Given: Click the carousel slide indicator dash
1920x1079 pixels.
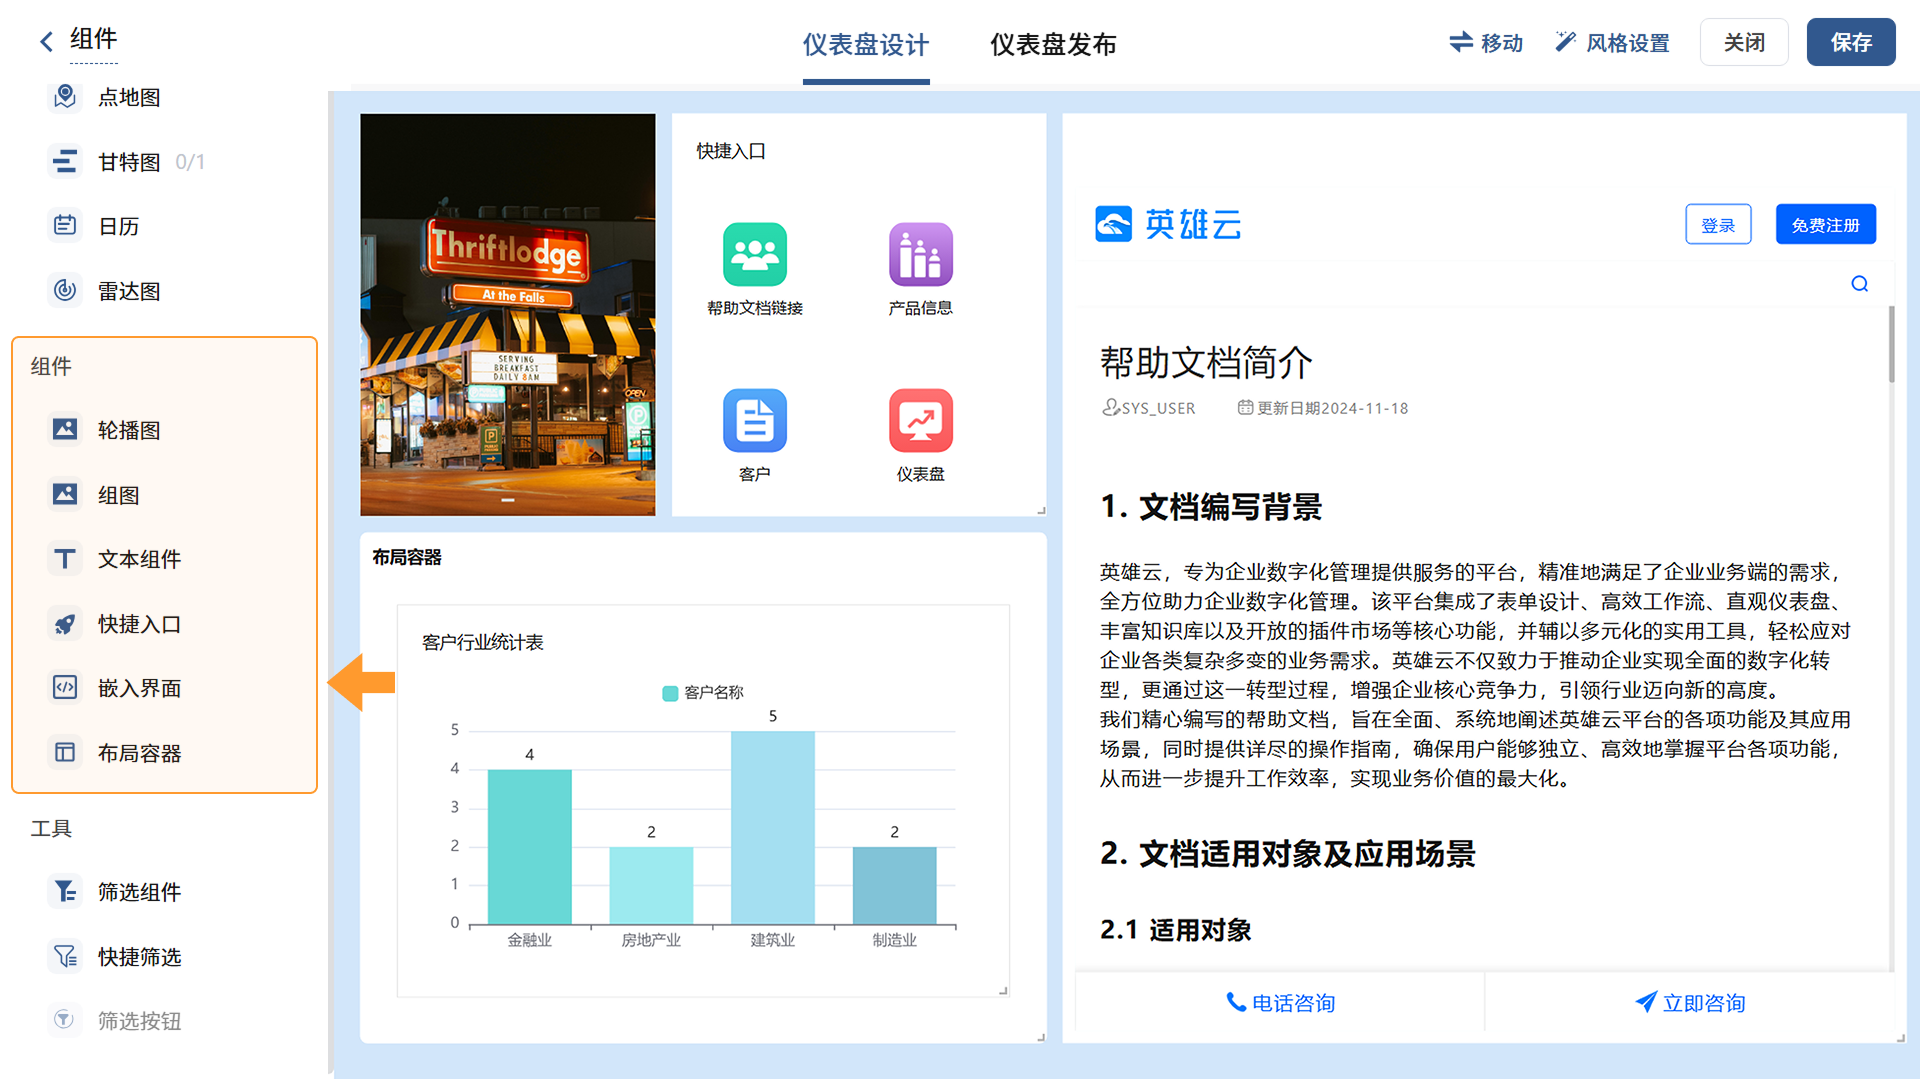Looking at the screenshot, I should pos(508,499).
